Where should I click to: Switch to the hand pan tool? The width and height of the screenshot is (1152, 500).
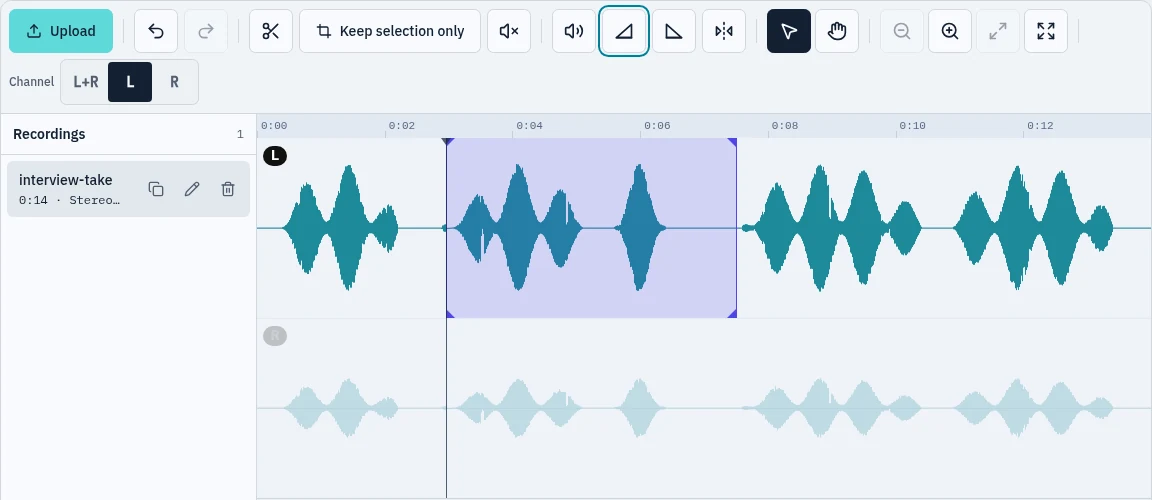point(837,31)
